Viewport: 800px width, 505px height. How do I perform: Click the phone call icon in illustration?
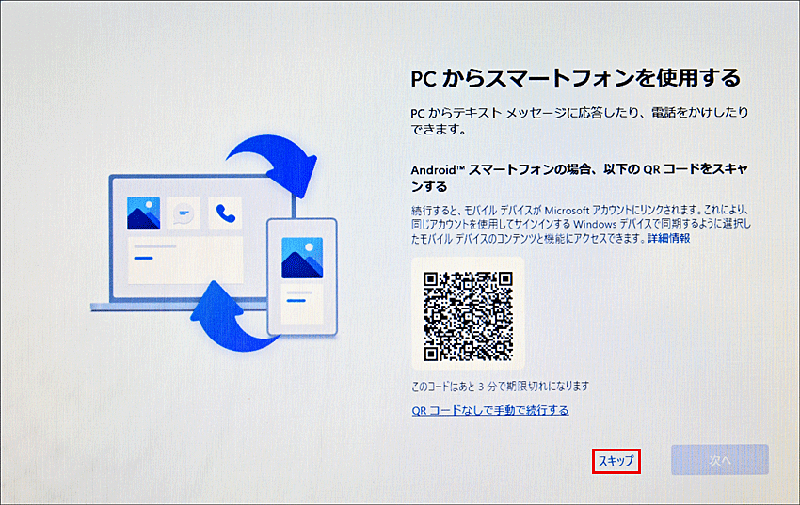point(225,213)
